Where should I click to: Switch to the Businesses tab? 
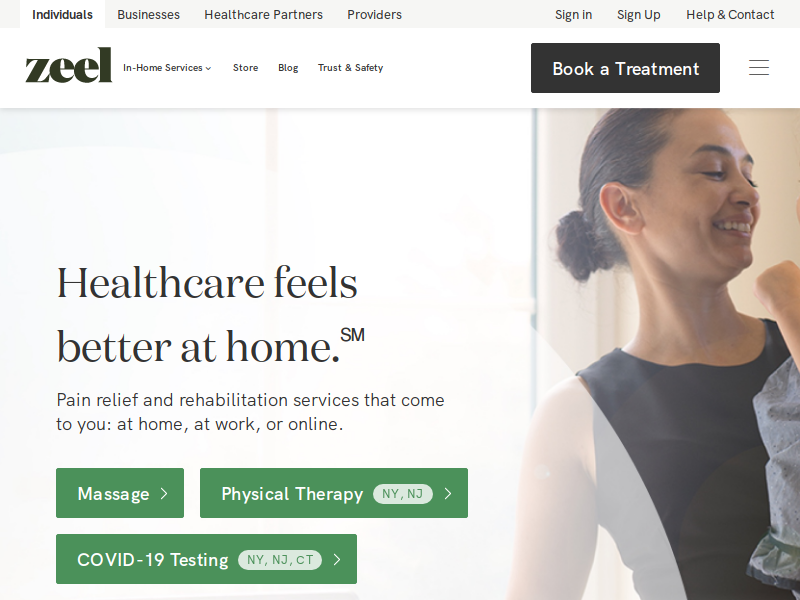pos(148,14)
